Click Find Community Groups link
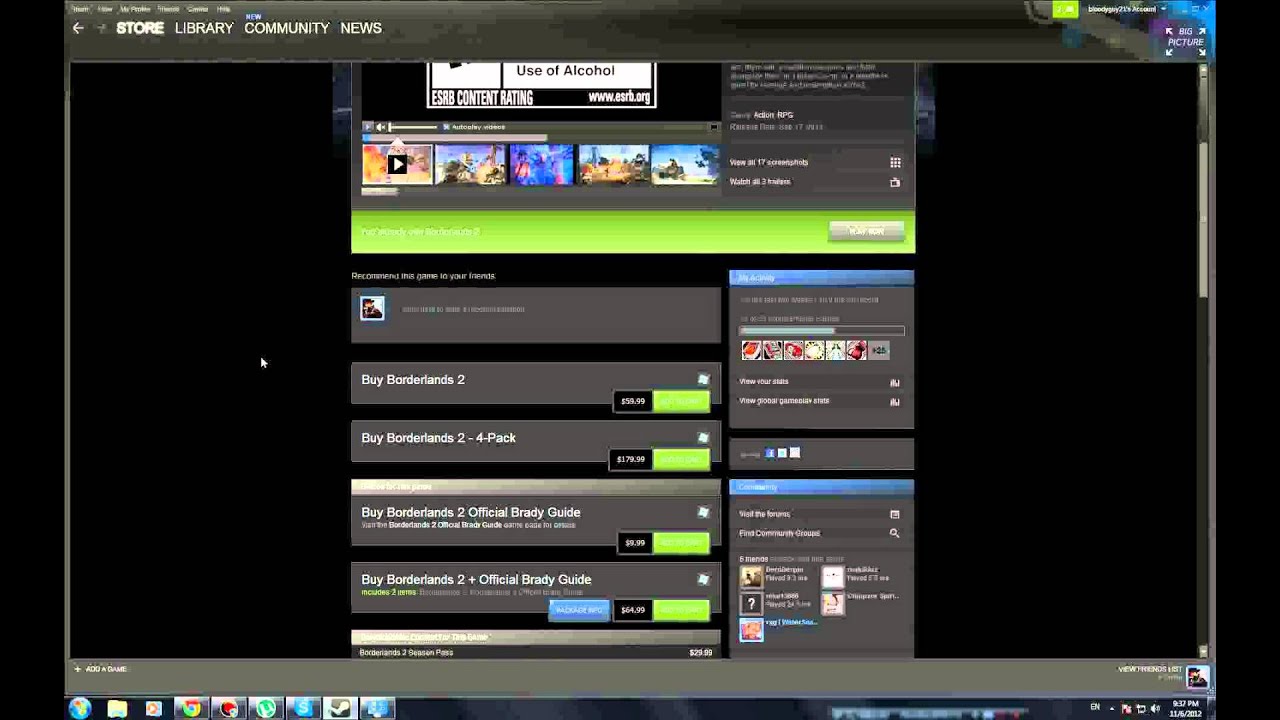This screenshot has width=1280, height=720. coord(779,533)
